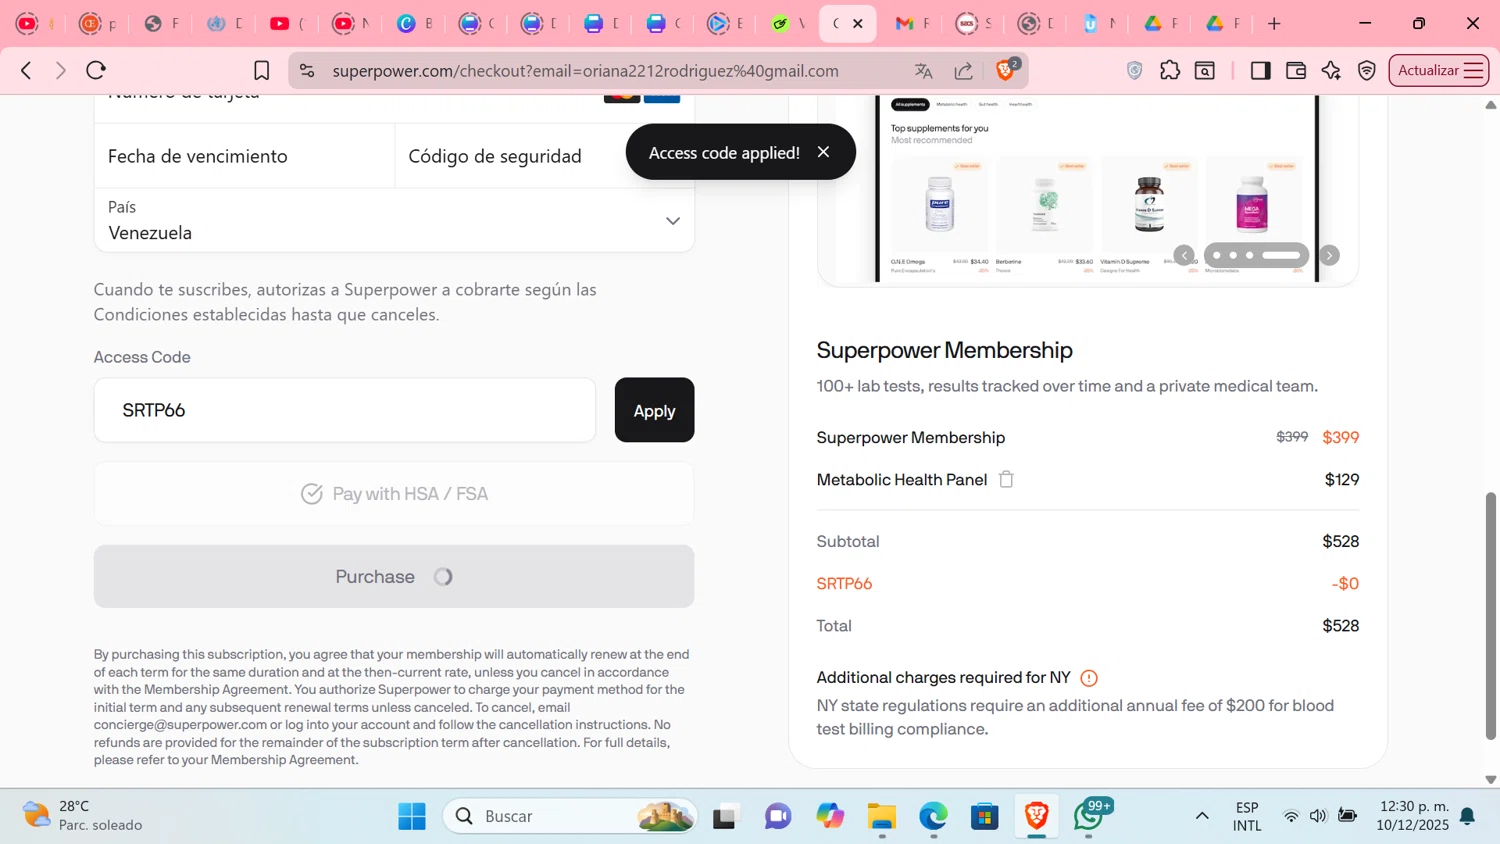Click the Apply access code button
Screen dimensions: 1500x844
click(x=654, y=410)
